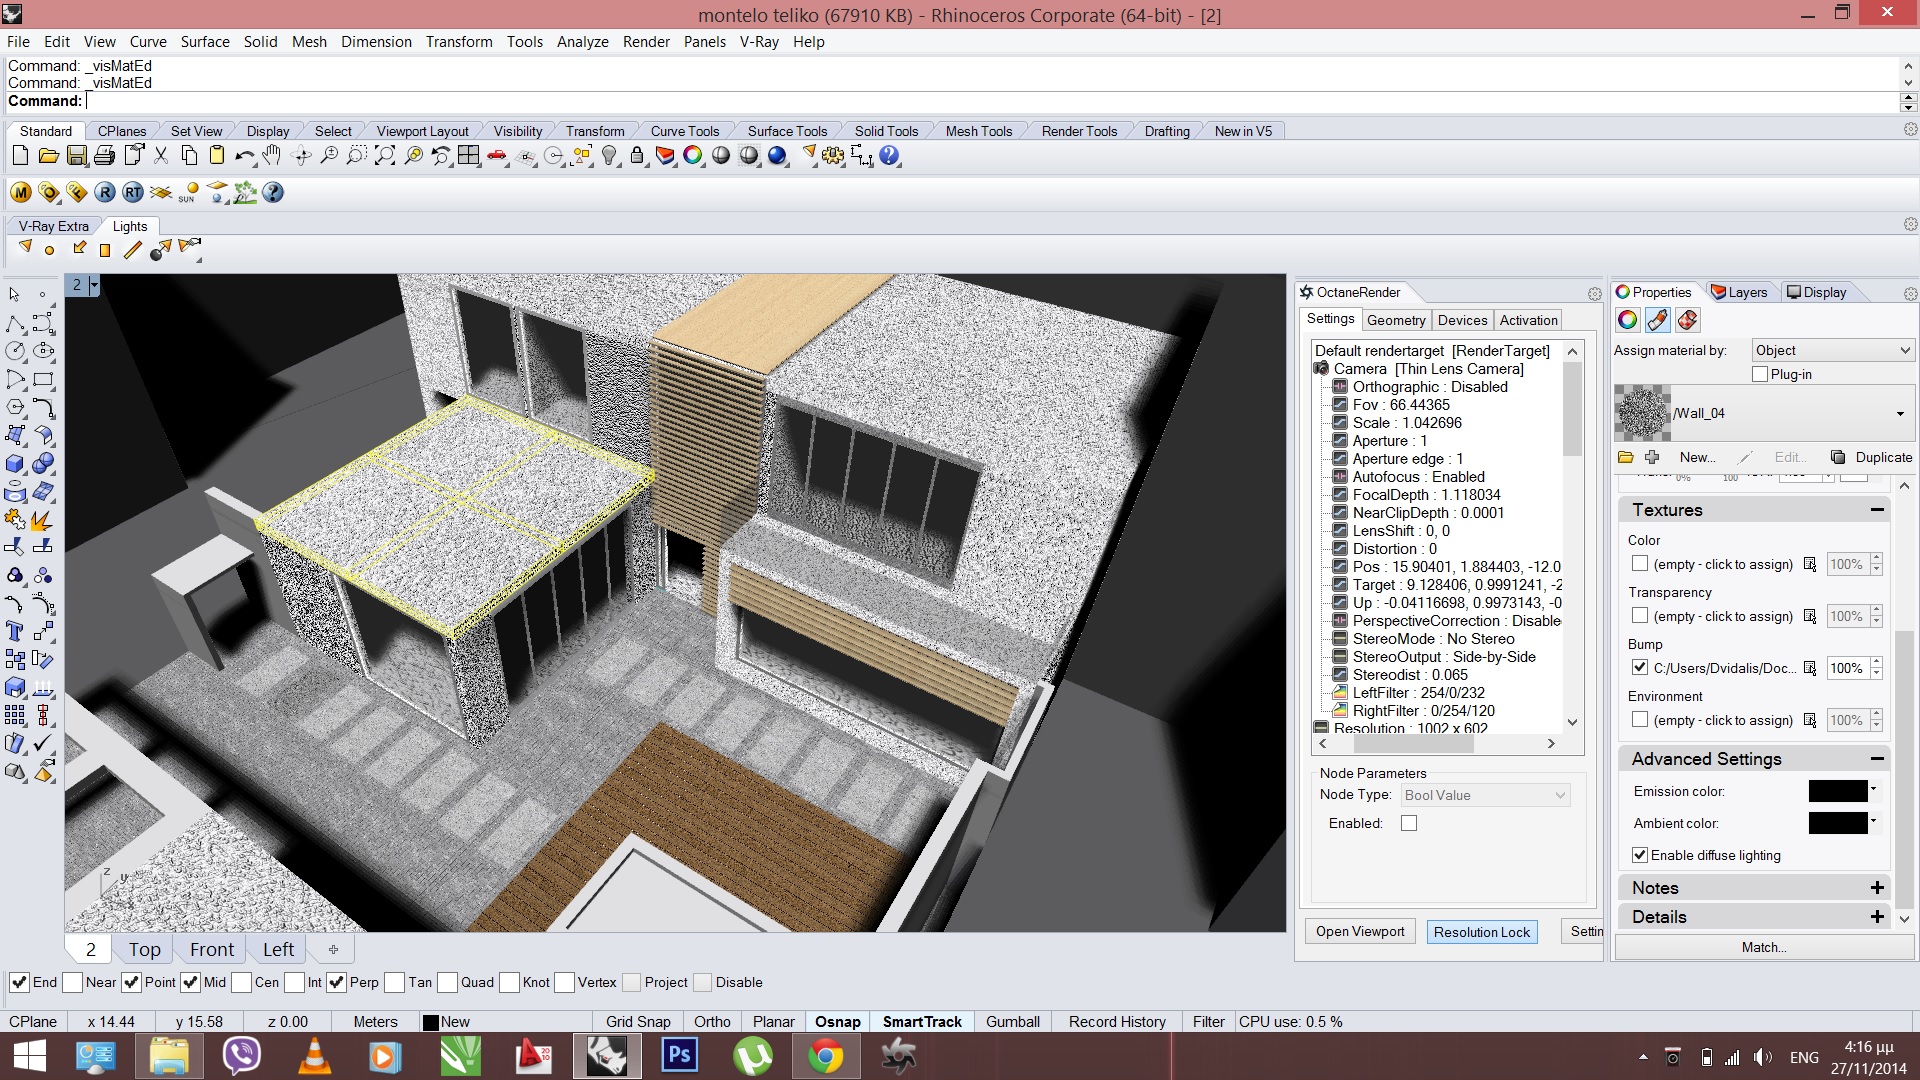Click the Emission color black swatch

1838,791
